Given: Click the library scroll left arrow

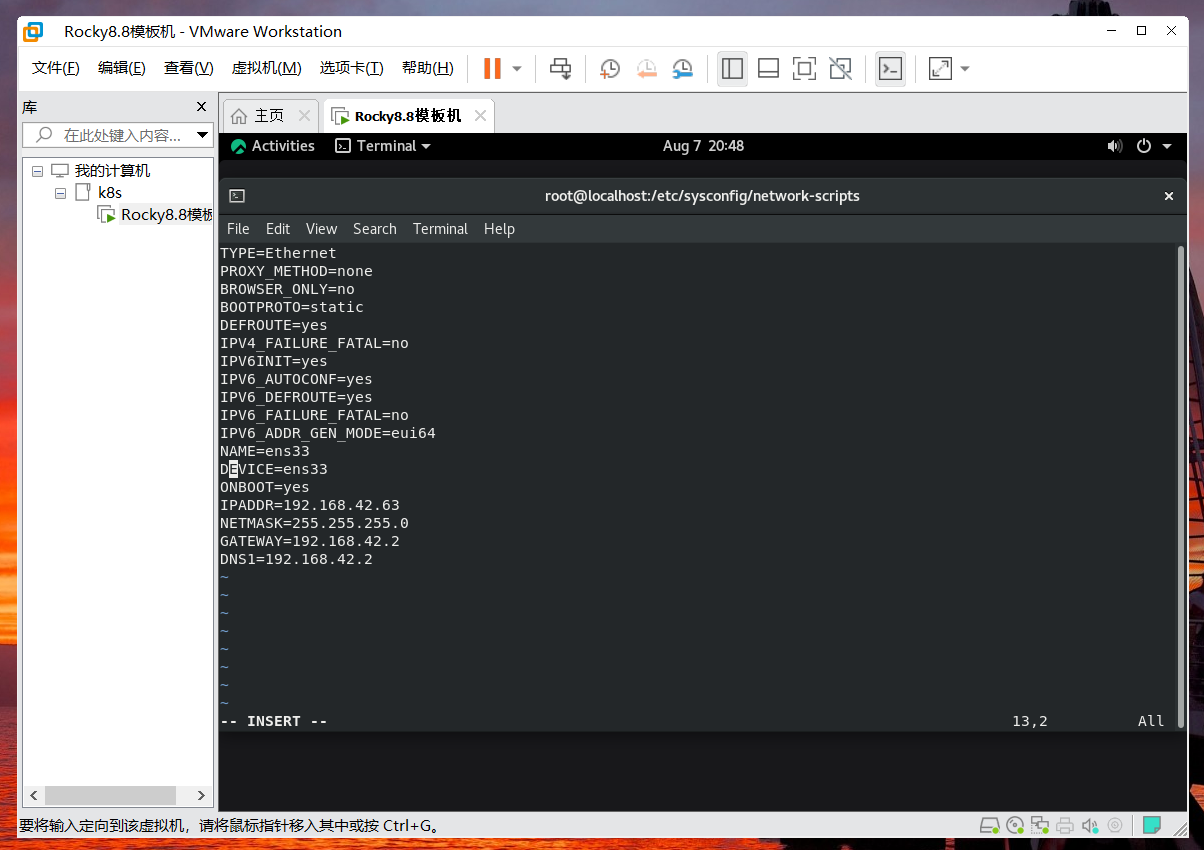Looking at the screenshot, I should pos(33,795).
